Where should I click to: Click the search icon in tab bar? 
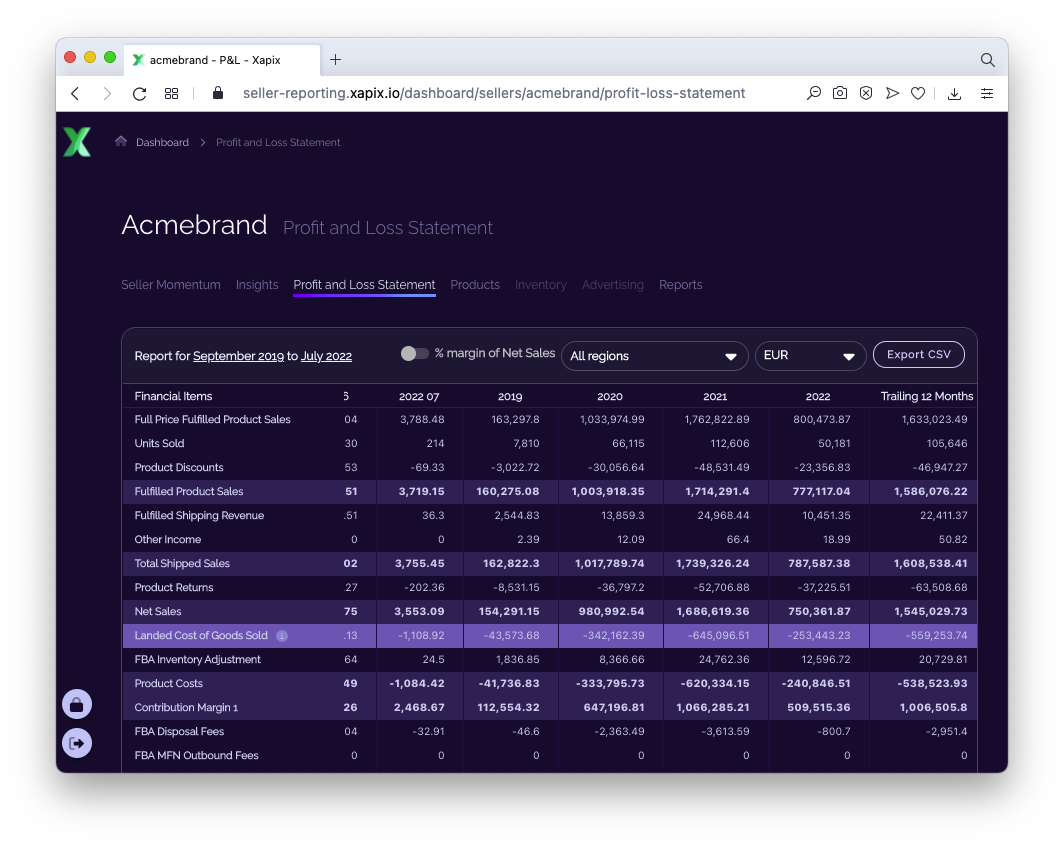click(x=987, y=60)
